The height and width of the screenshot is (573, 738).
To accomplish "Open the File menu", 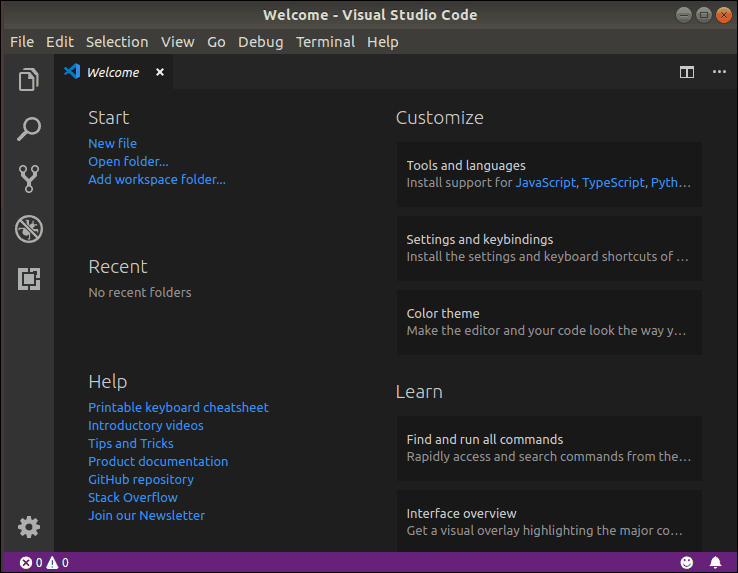I will [x=22, y=42].
